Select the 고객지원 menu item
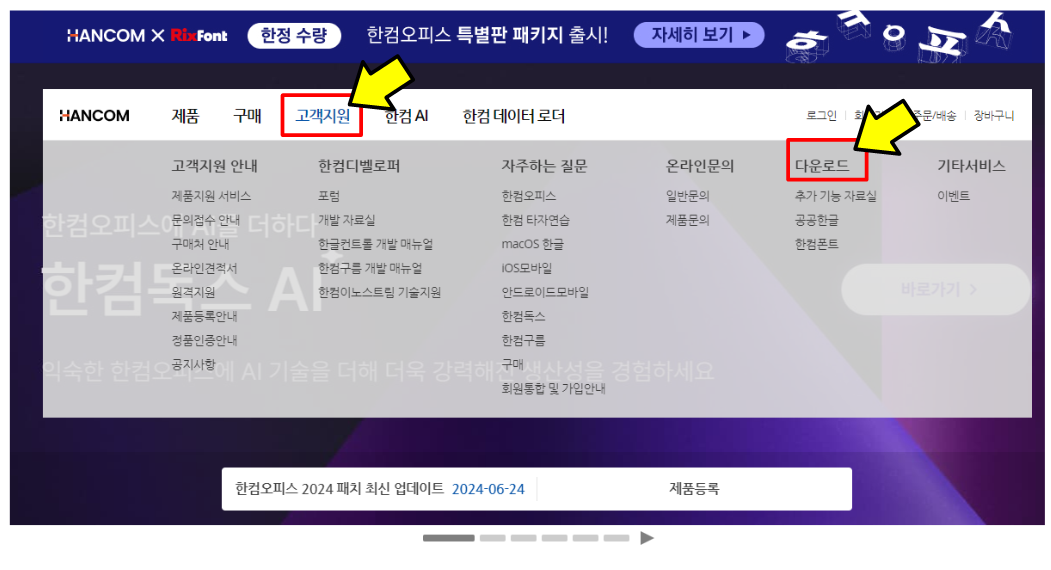 coord(322,116)
